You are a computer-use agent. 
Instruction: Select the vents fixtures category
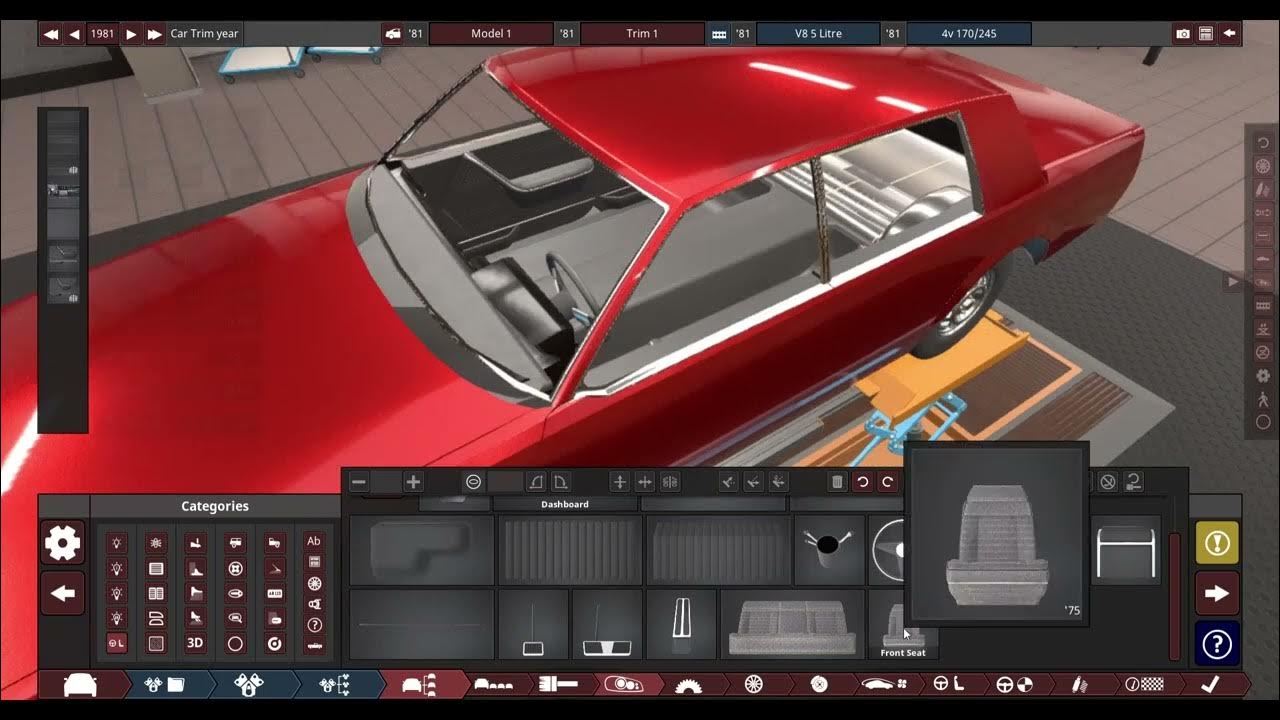point(156,593)
